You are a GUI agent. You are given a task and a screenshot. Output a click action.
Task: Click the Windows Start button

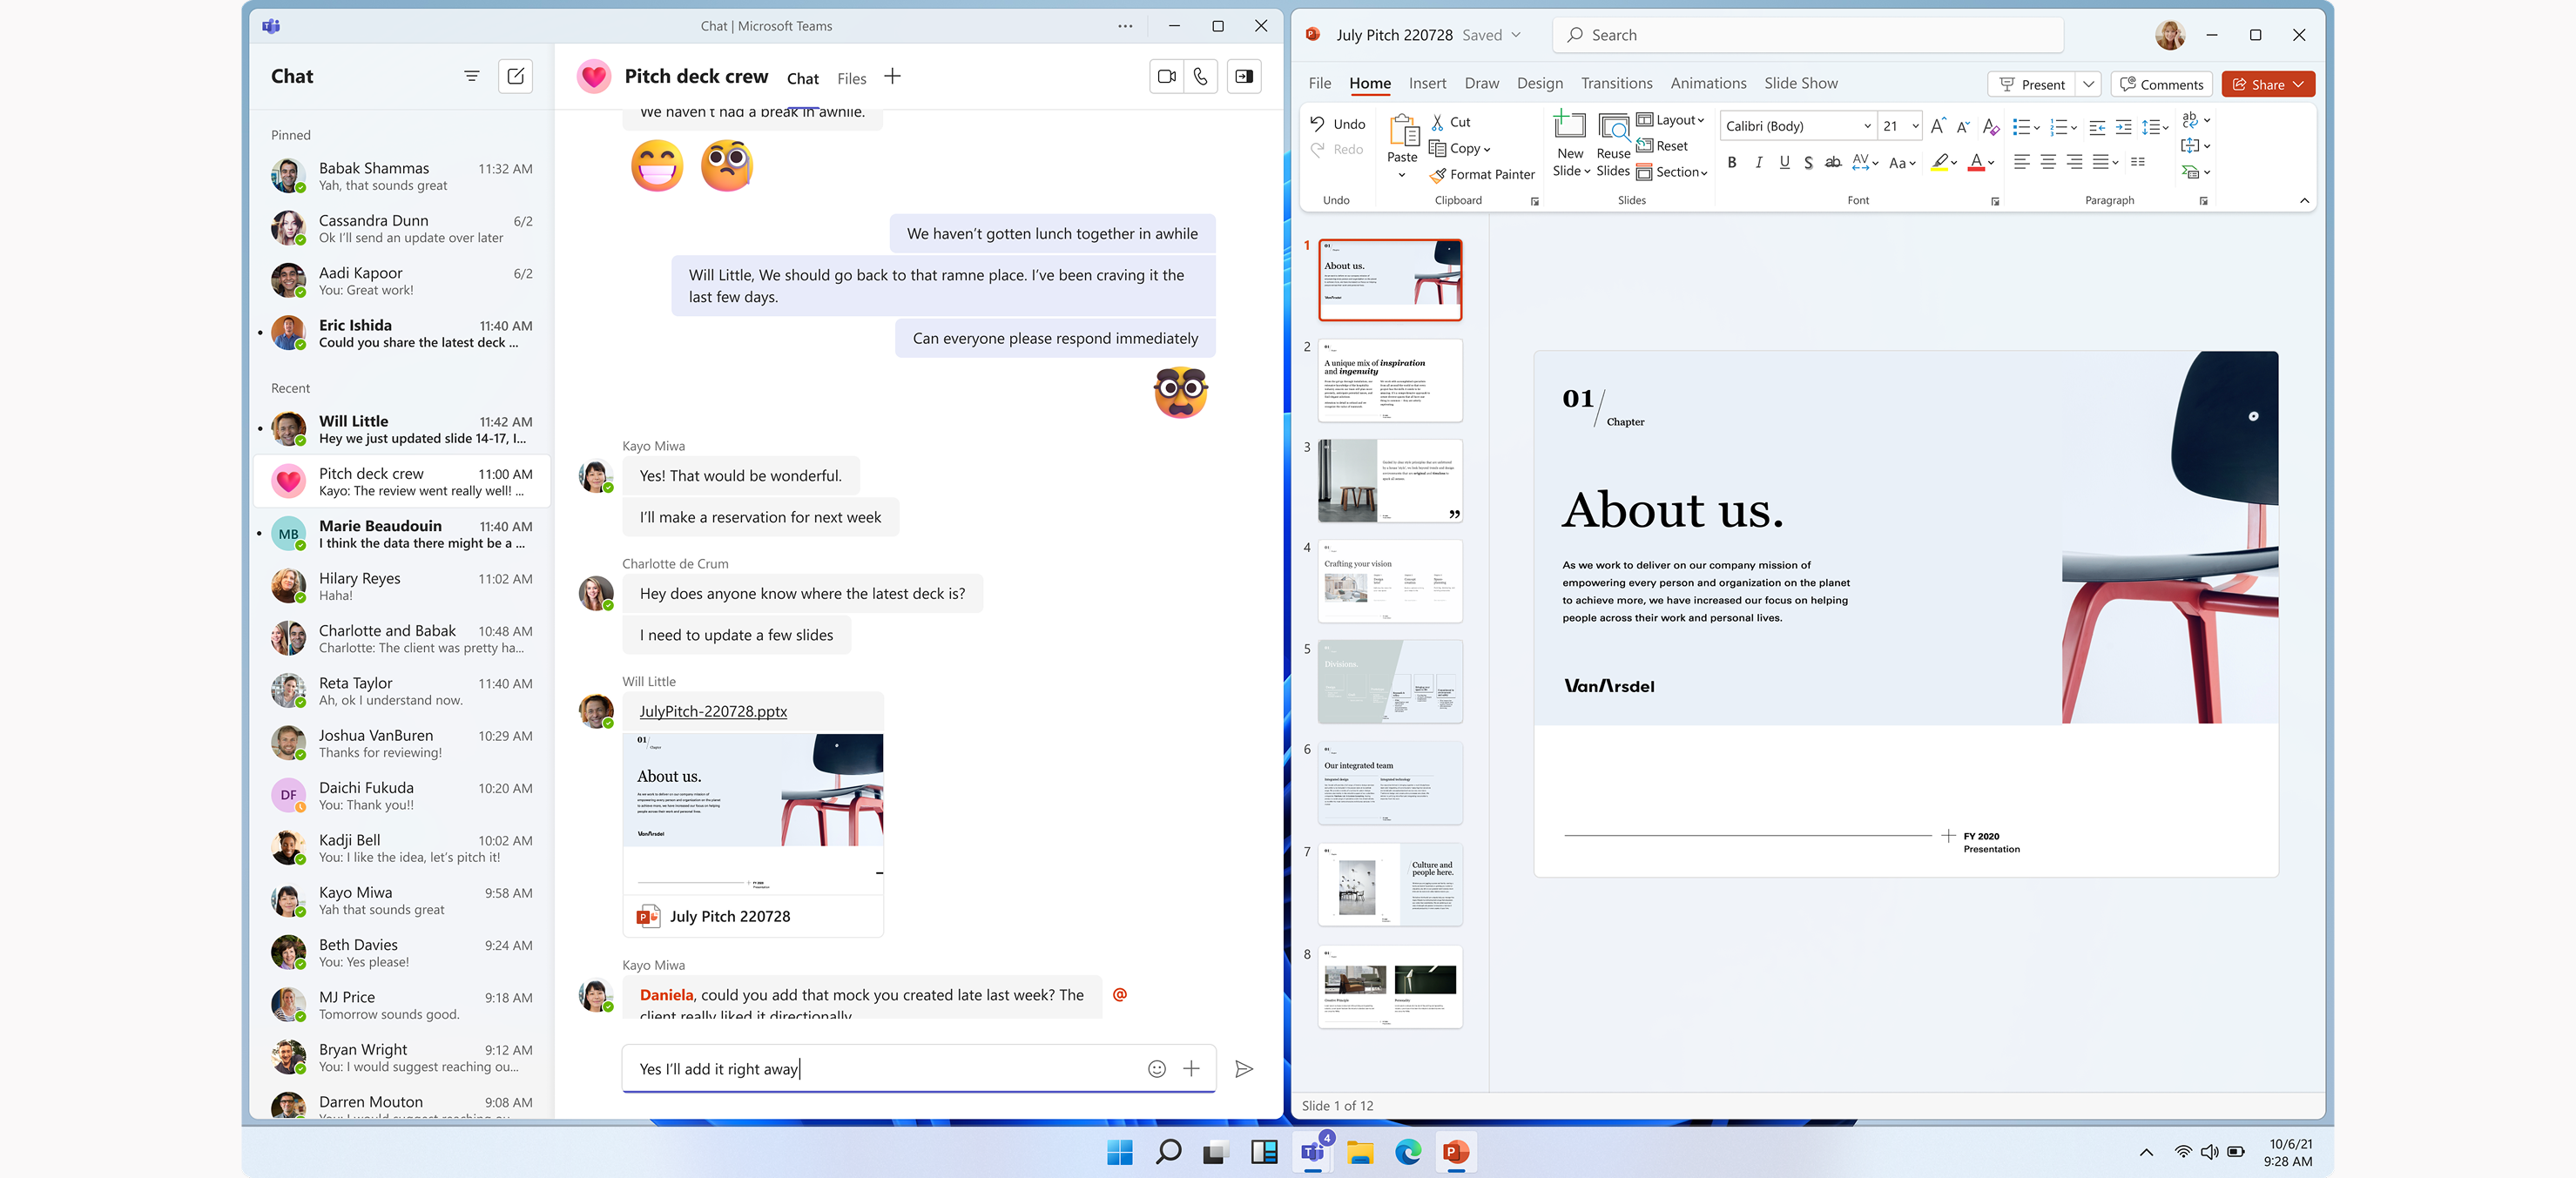tap(1120, 1152)
